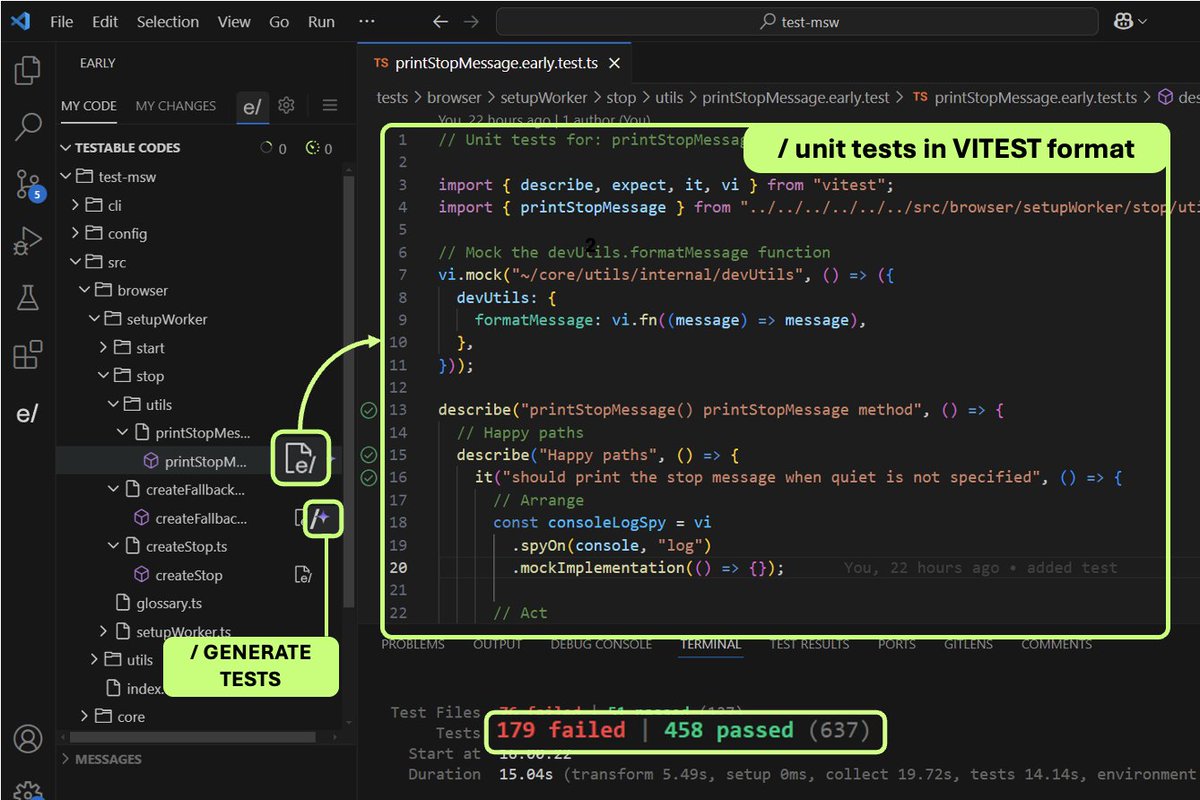
Task: Open the overflow menu after Run
Action: tap(366, 21)
